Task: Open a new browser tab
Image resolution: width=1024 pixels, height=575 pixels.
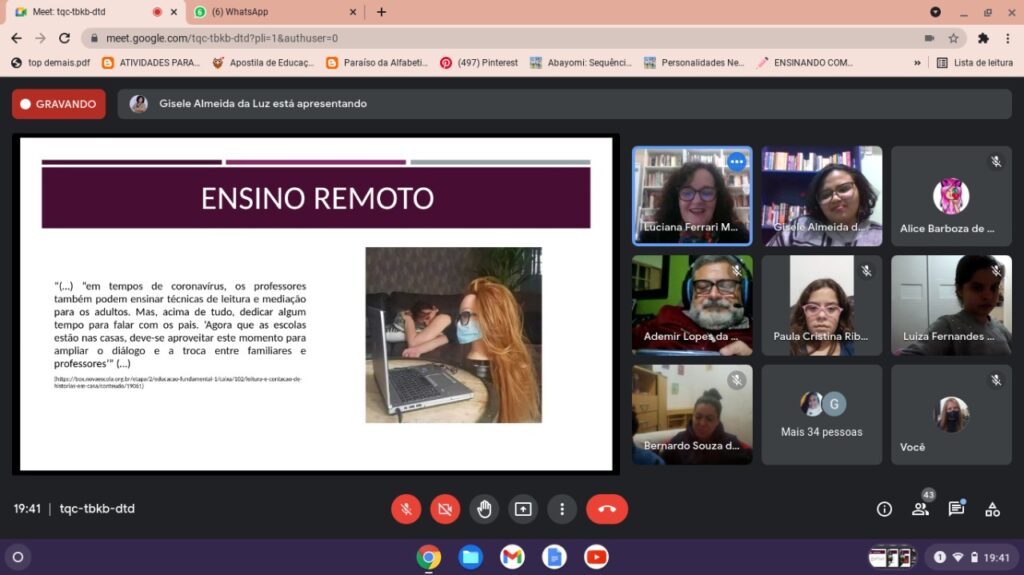Action: coord(381,12)
